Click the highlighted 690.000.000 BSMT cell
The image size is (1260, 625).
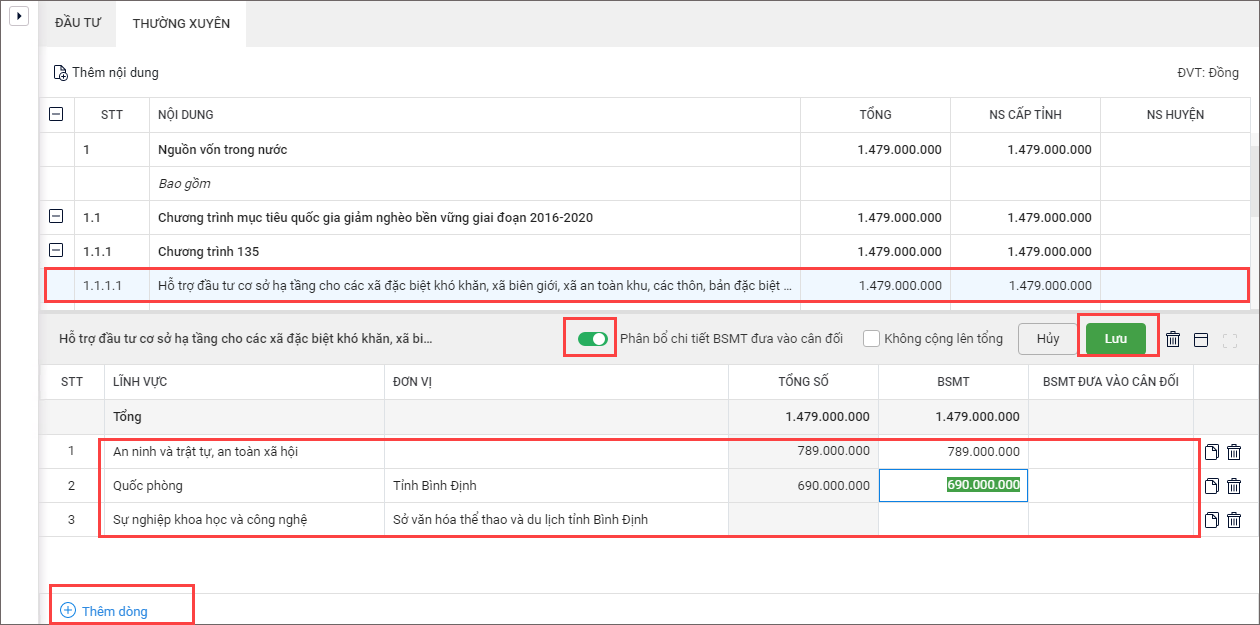(953, 486)
